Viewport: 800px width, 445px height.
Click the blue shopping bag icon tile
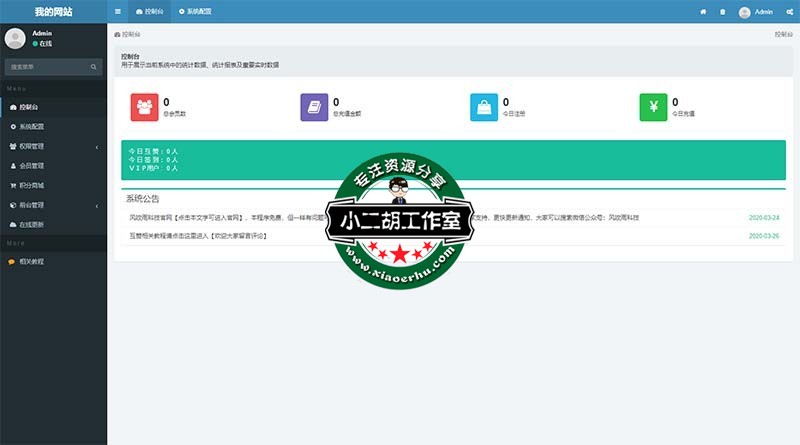point(484,107)
